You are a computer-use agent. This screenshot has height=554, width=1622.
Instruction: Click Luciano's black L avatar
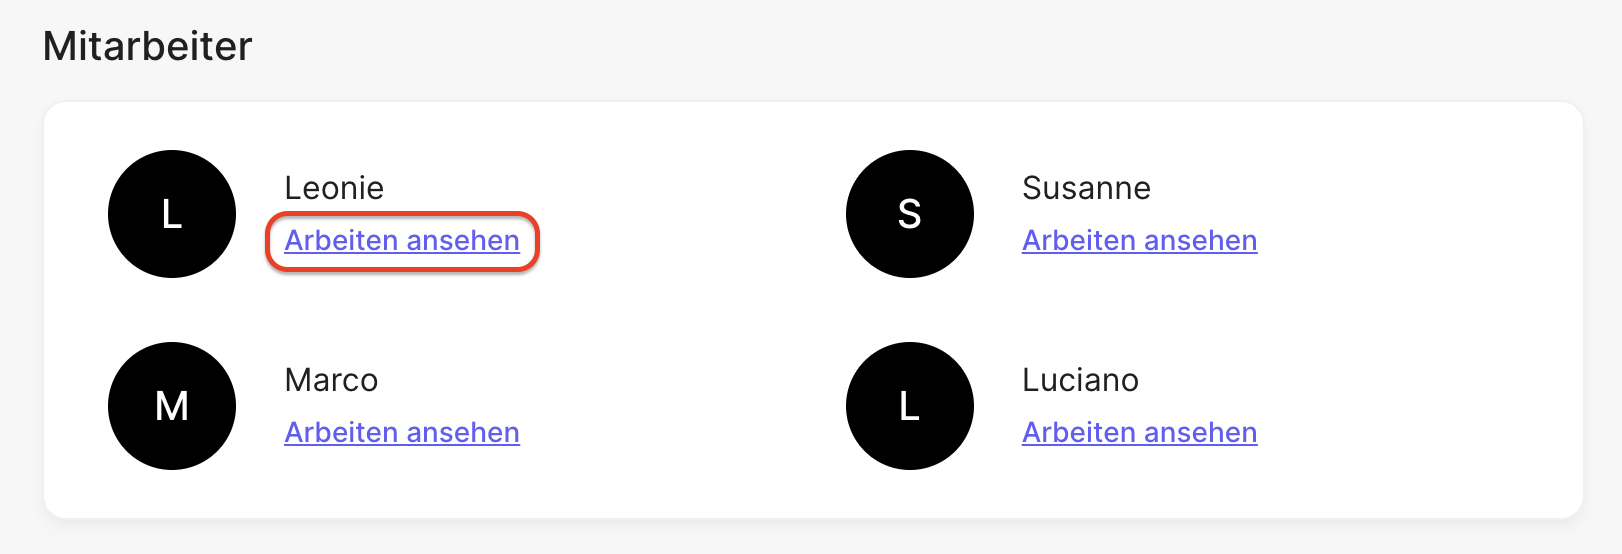[909, 406]
